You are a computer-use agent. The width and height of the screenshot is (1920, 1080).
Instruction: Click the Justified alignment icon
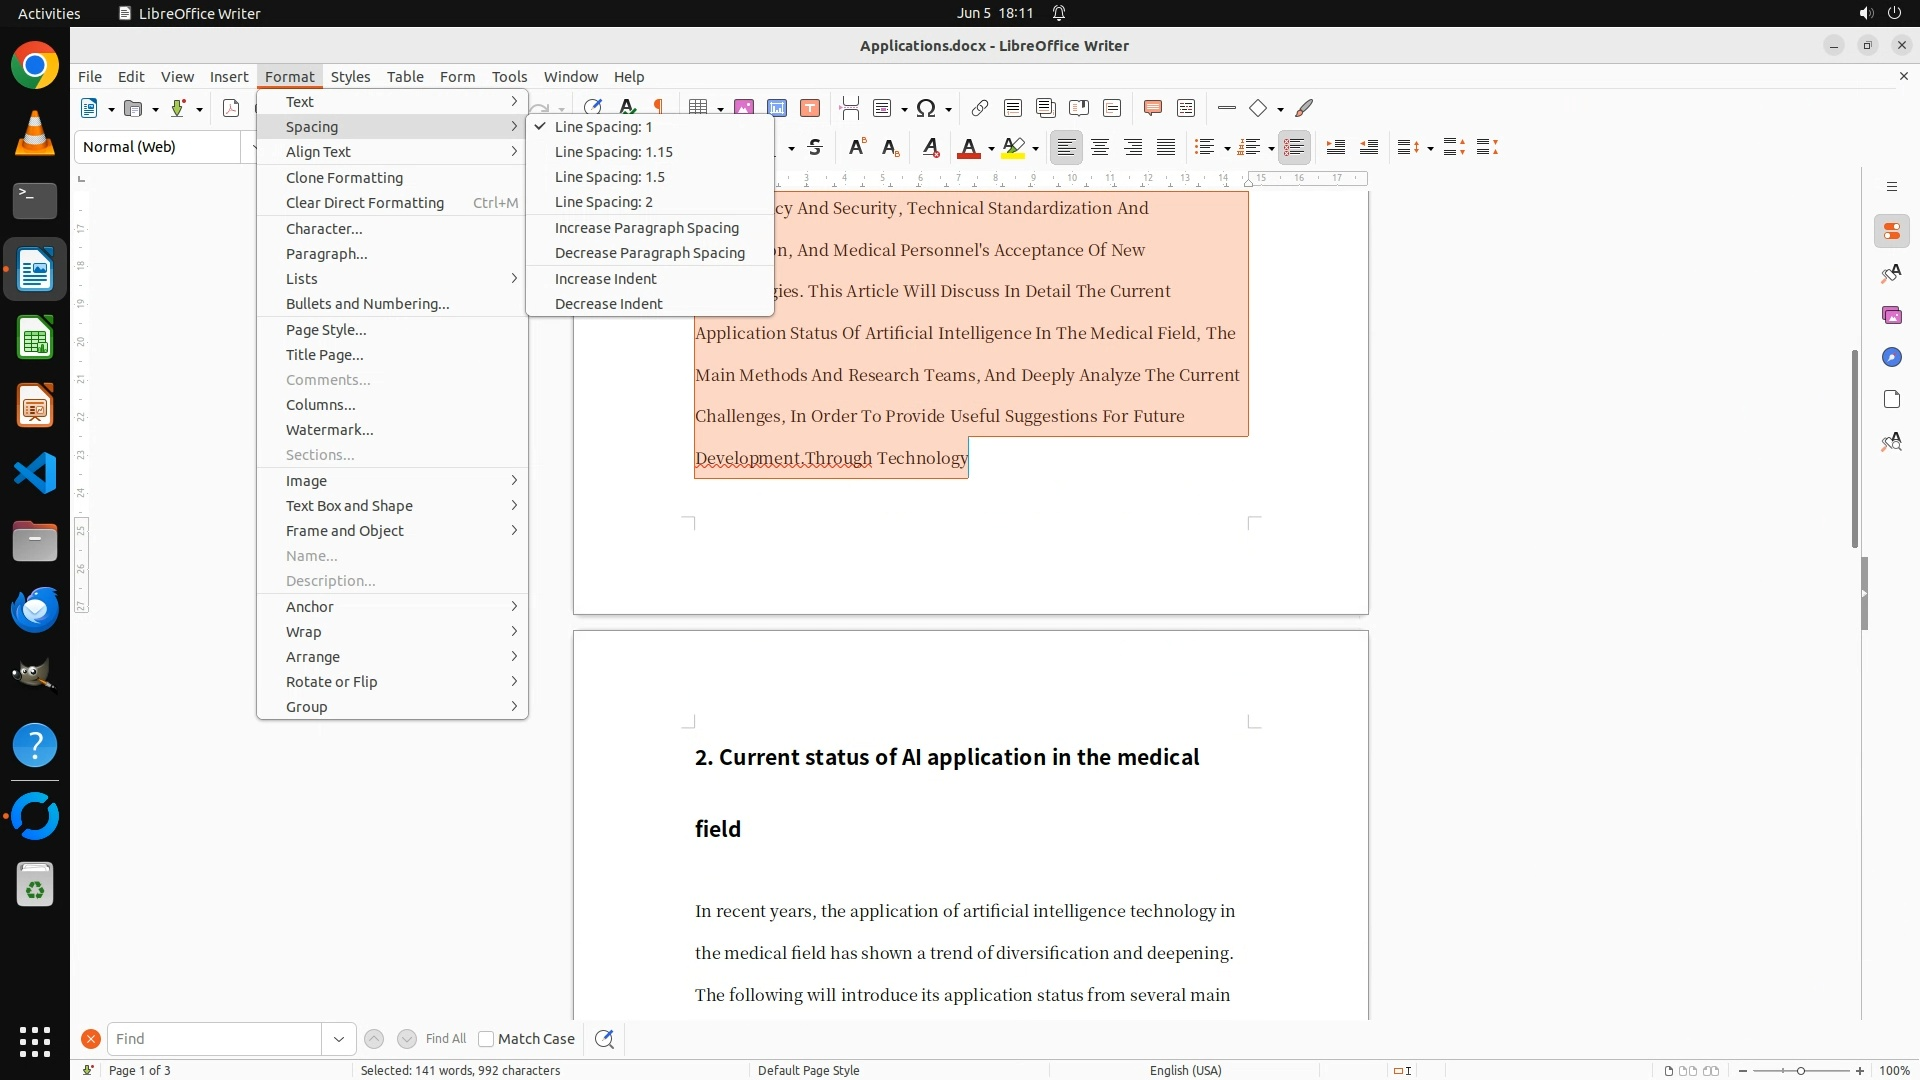click(1166, 148)
